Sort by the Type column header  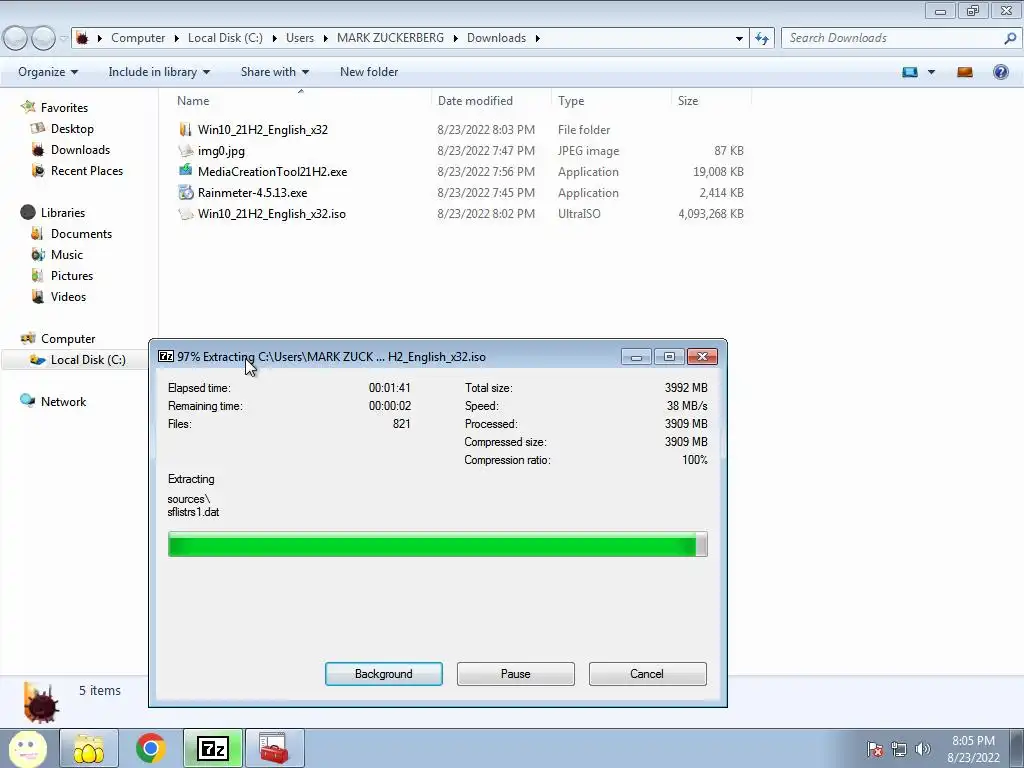[x=571, y=101]
